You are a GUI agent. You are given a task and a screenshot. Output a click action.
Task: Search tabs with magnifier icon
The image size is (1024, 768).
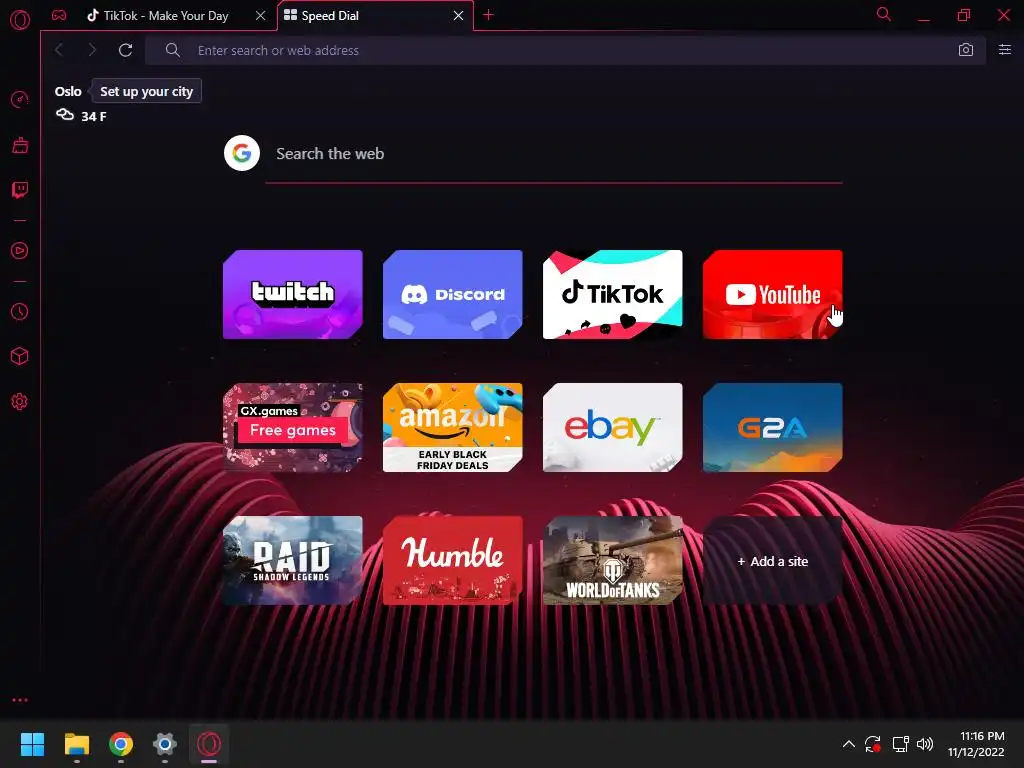pyautogui.click(x=884, y=14)
